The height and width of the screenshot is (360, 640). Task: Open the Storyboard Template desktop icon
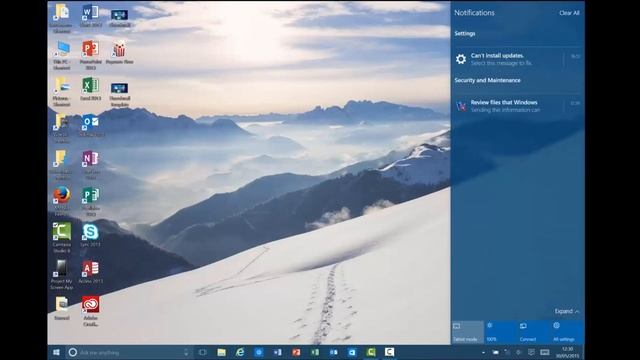coord(120,94)
